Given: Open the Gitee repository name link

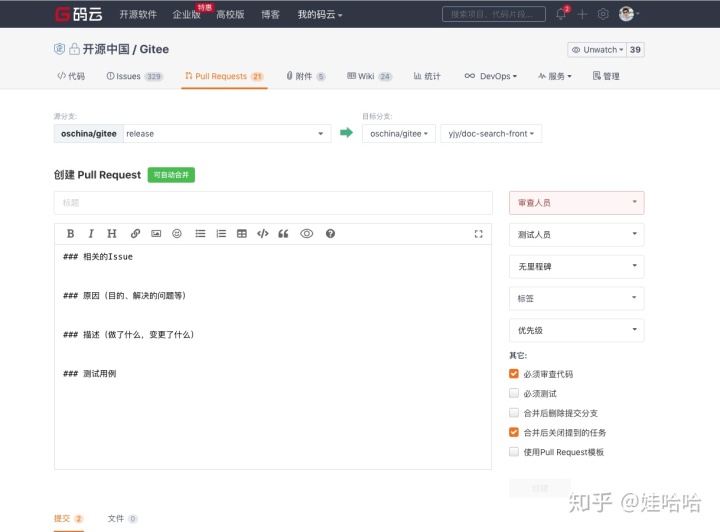Looking at the screenshot, I should point(154,49).
